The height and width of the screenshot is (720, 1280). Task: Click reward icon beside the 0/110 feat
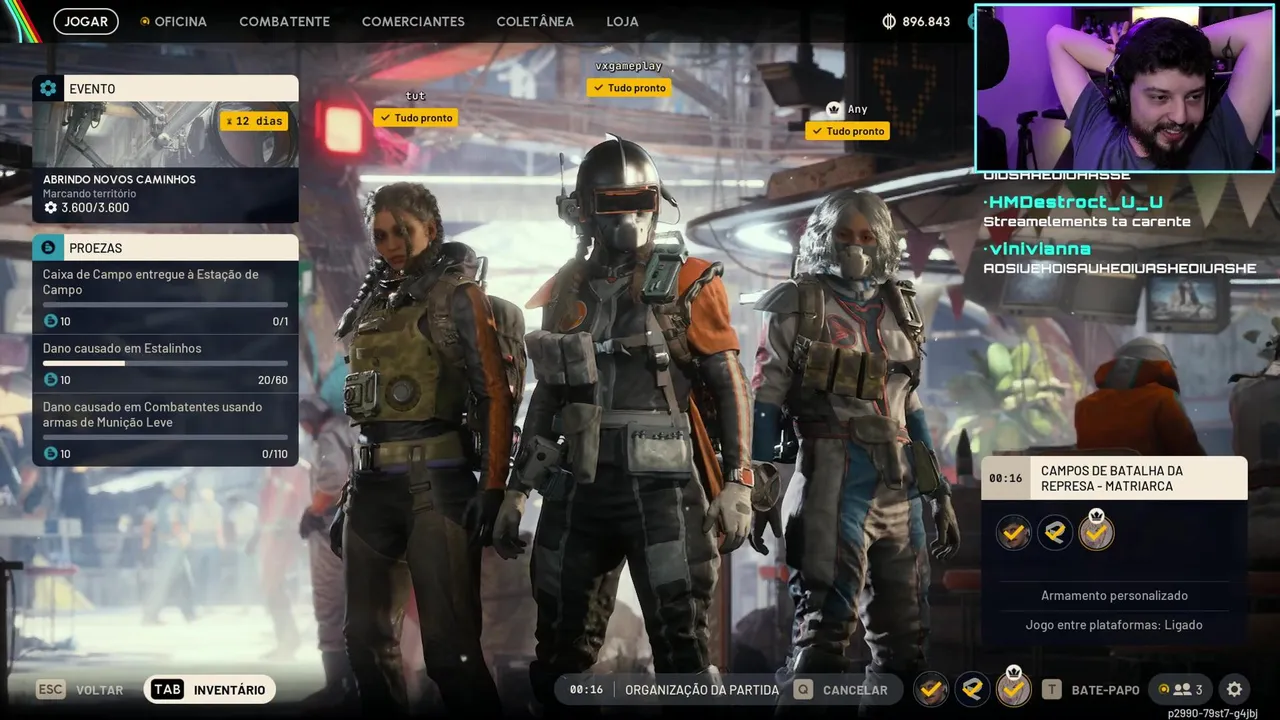coord(51,454)
